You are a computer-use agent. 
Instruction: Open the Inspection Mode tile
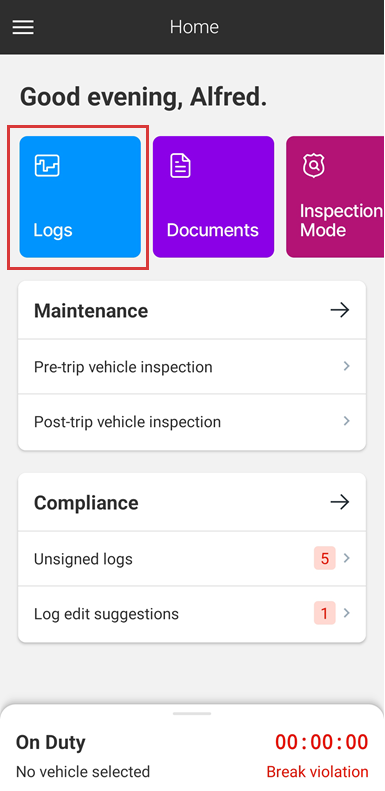click(x=335, y=197)
